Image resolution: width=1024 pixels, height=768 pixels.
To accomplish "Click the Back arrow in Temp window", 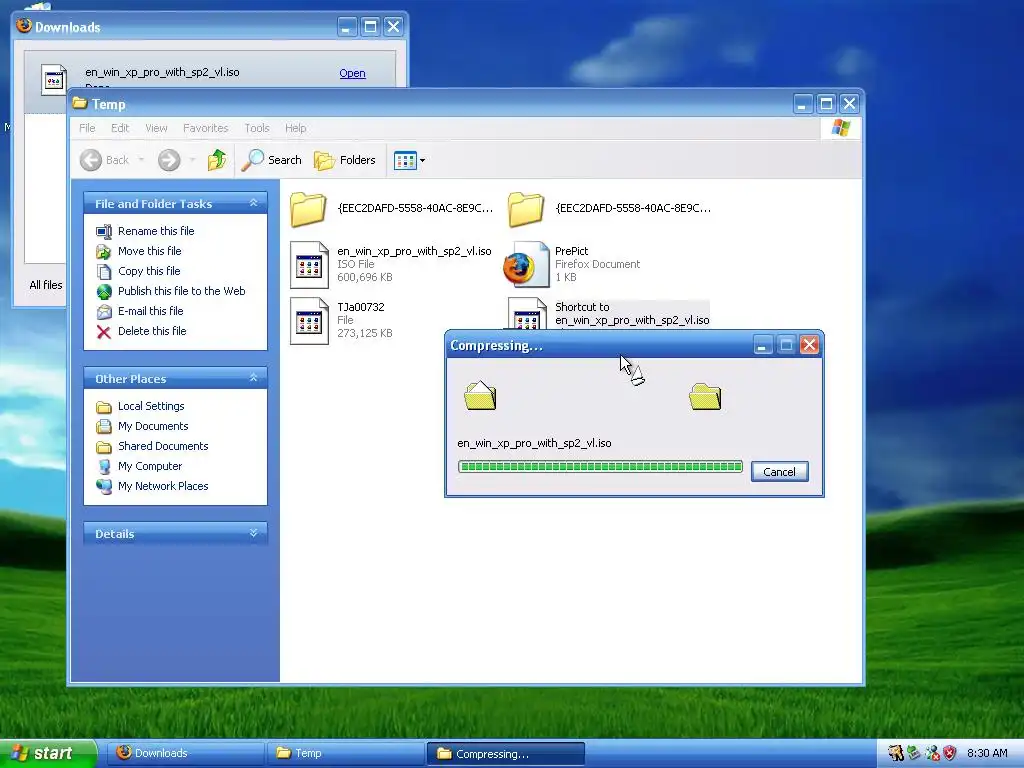I will pyautogui.click(x=91, y=160).
